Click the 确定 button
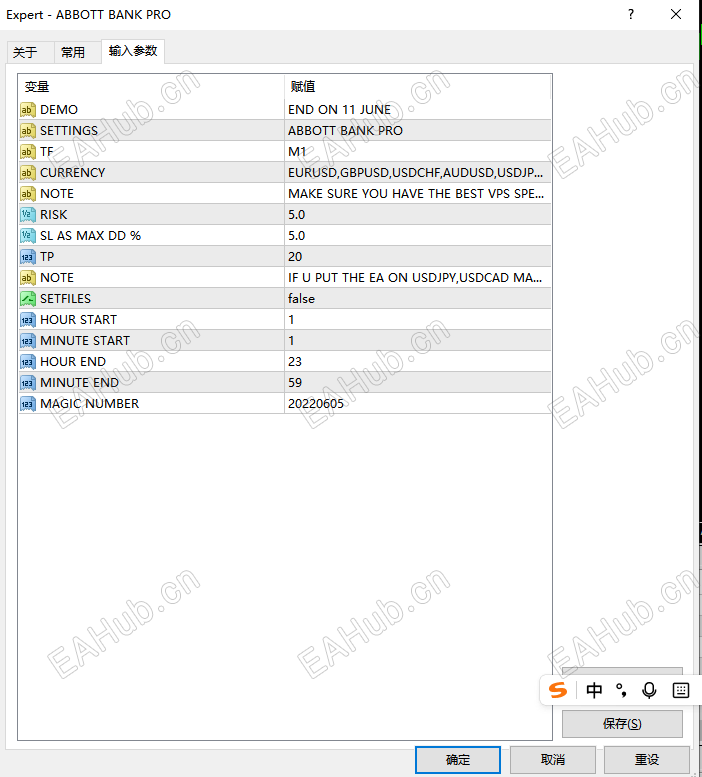Image resolution: width=702 pixels, height=777 pixels. [x=458, y=760]
